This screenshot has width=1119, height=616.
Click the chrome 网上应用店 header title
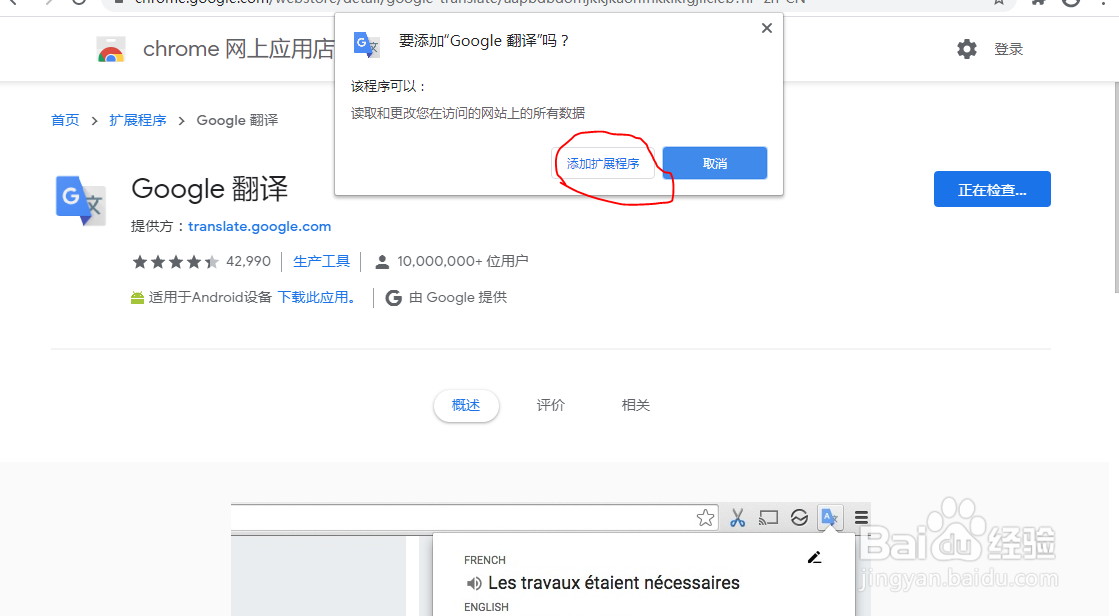pos(239,49)
